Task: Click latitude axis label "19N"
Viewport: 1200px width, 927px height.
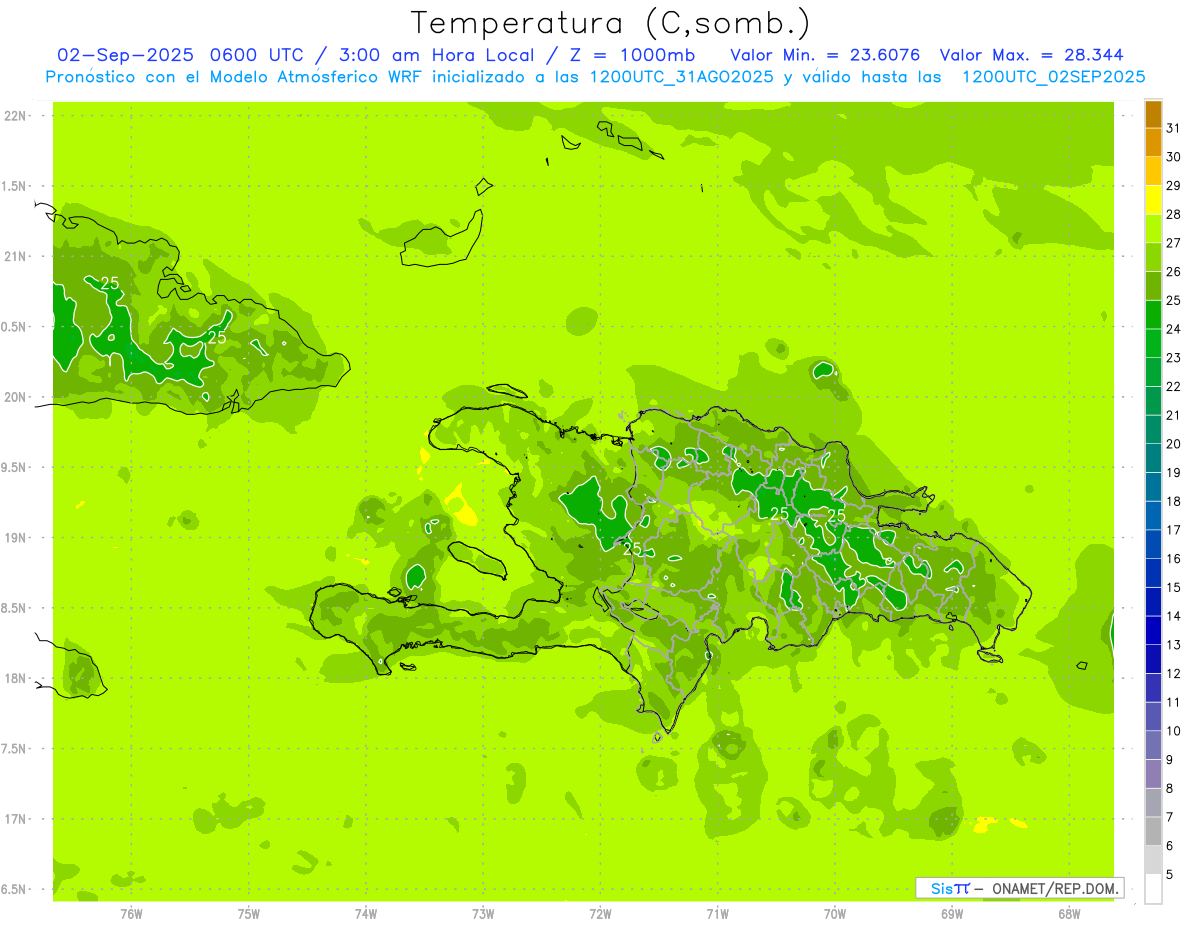Action: [x=15, y=538]
